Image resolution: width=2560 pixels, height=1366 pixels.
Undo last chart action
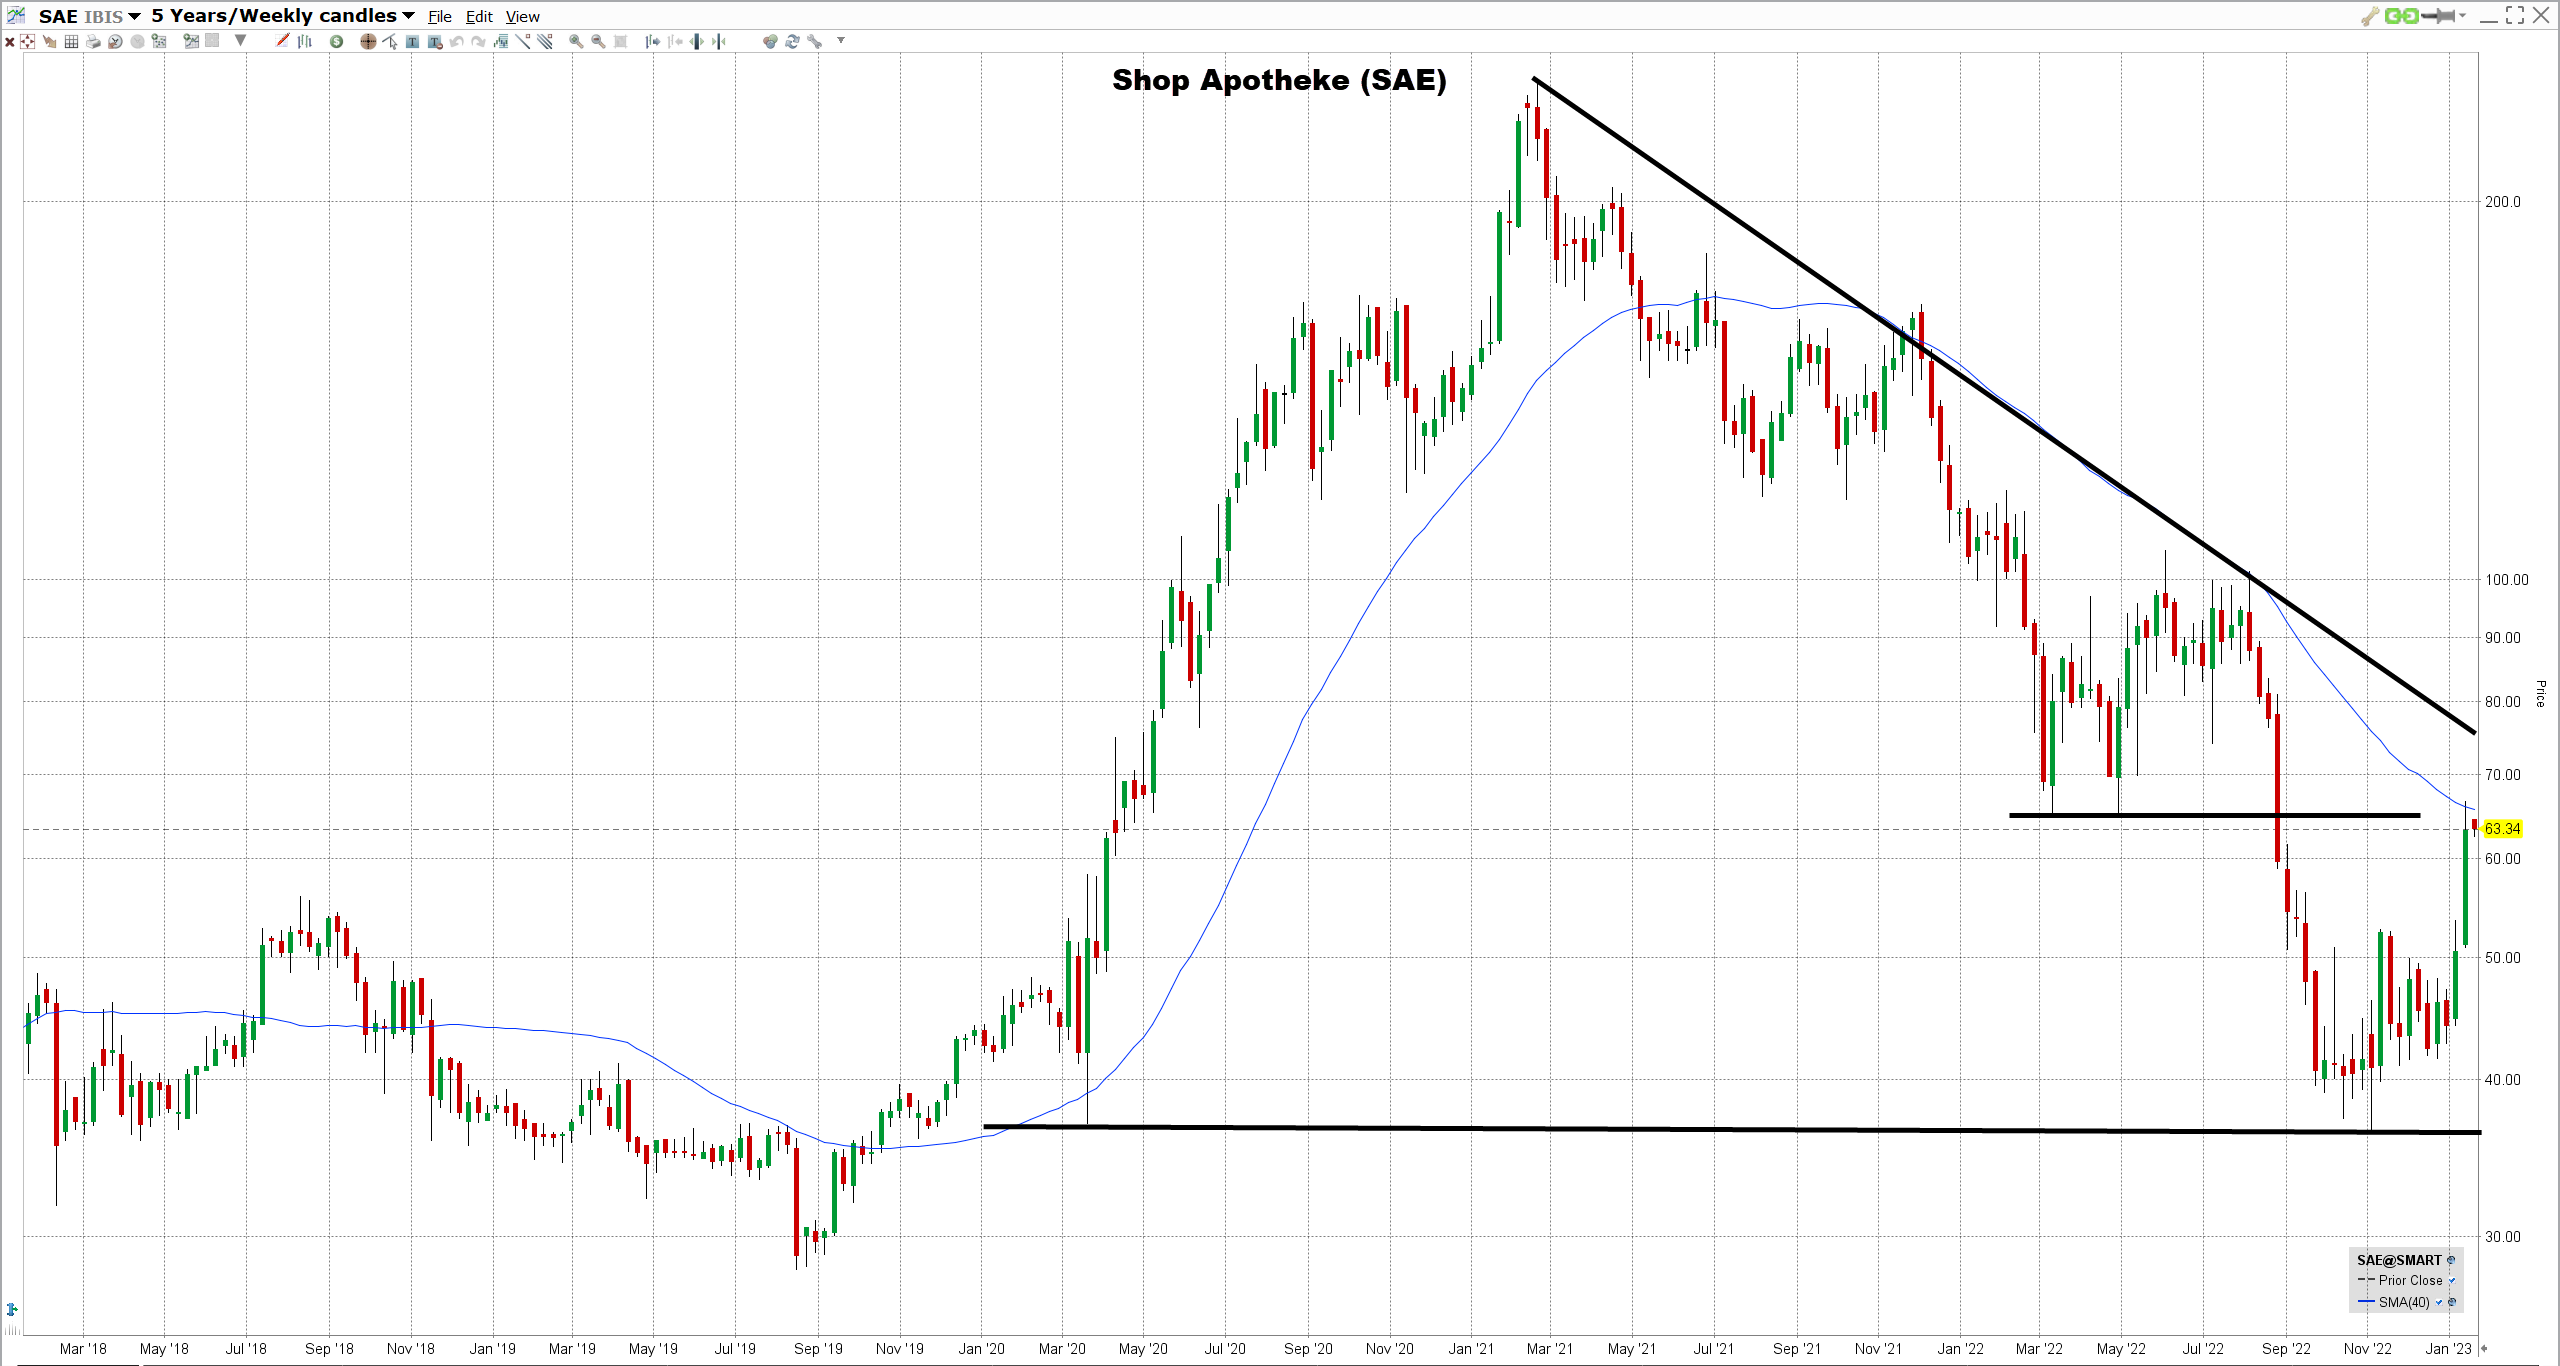coord(457,41)
